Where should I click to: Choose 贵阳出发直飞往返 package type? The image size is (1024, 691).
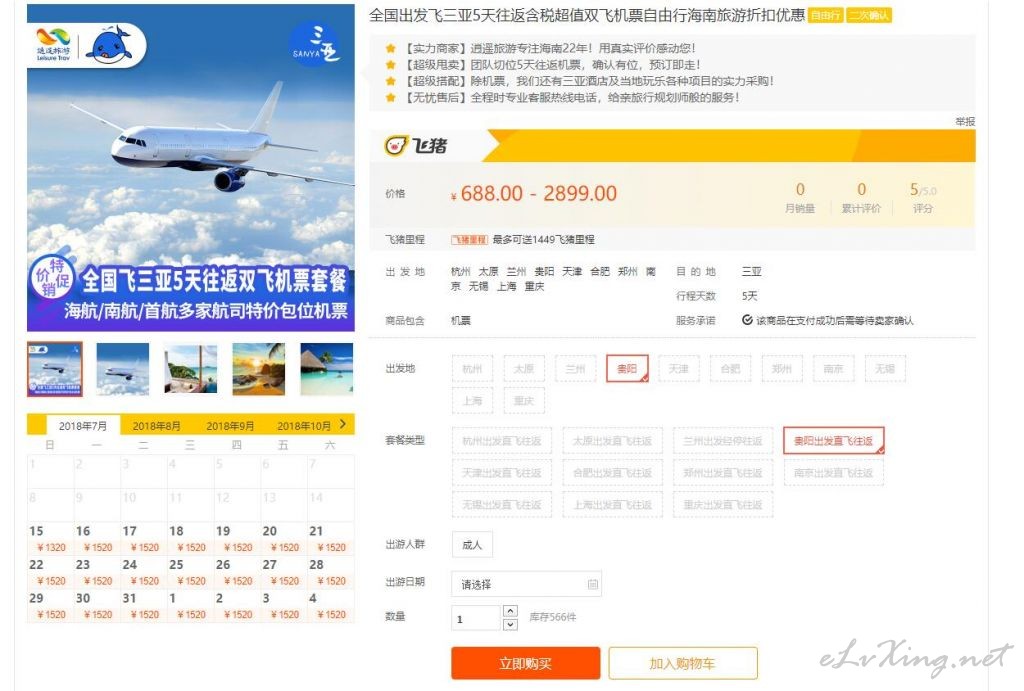point(833,441)
